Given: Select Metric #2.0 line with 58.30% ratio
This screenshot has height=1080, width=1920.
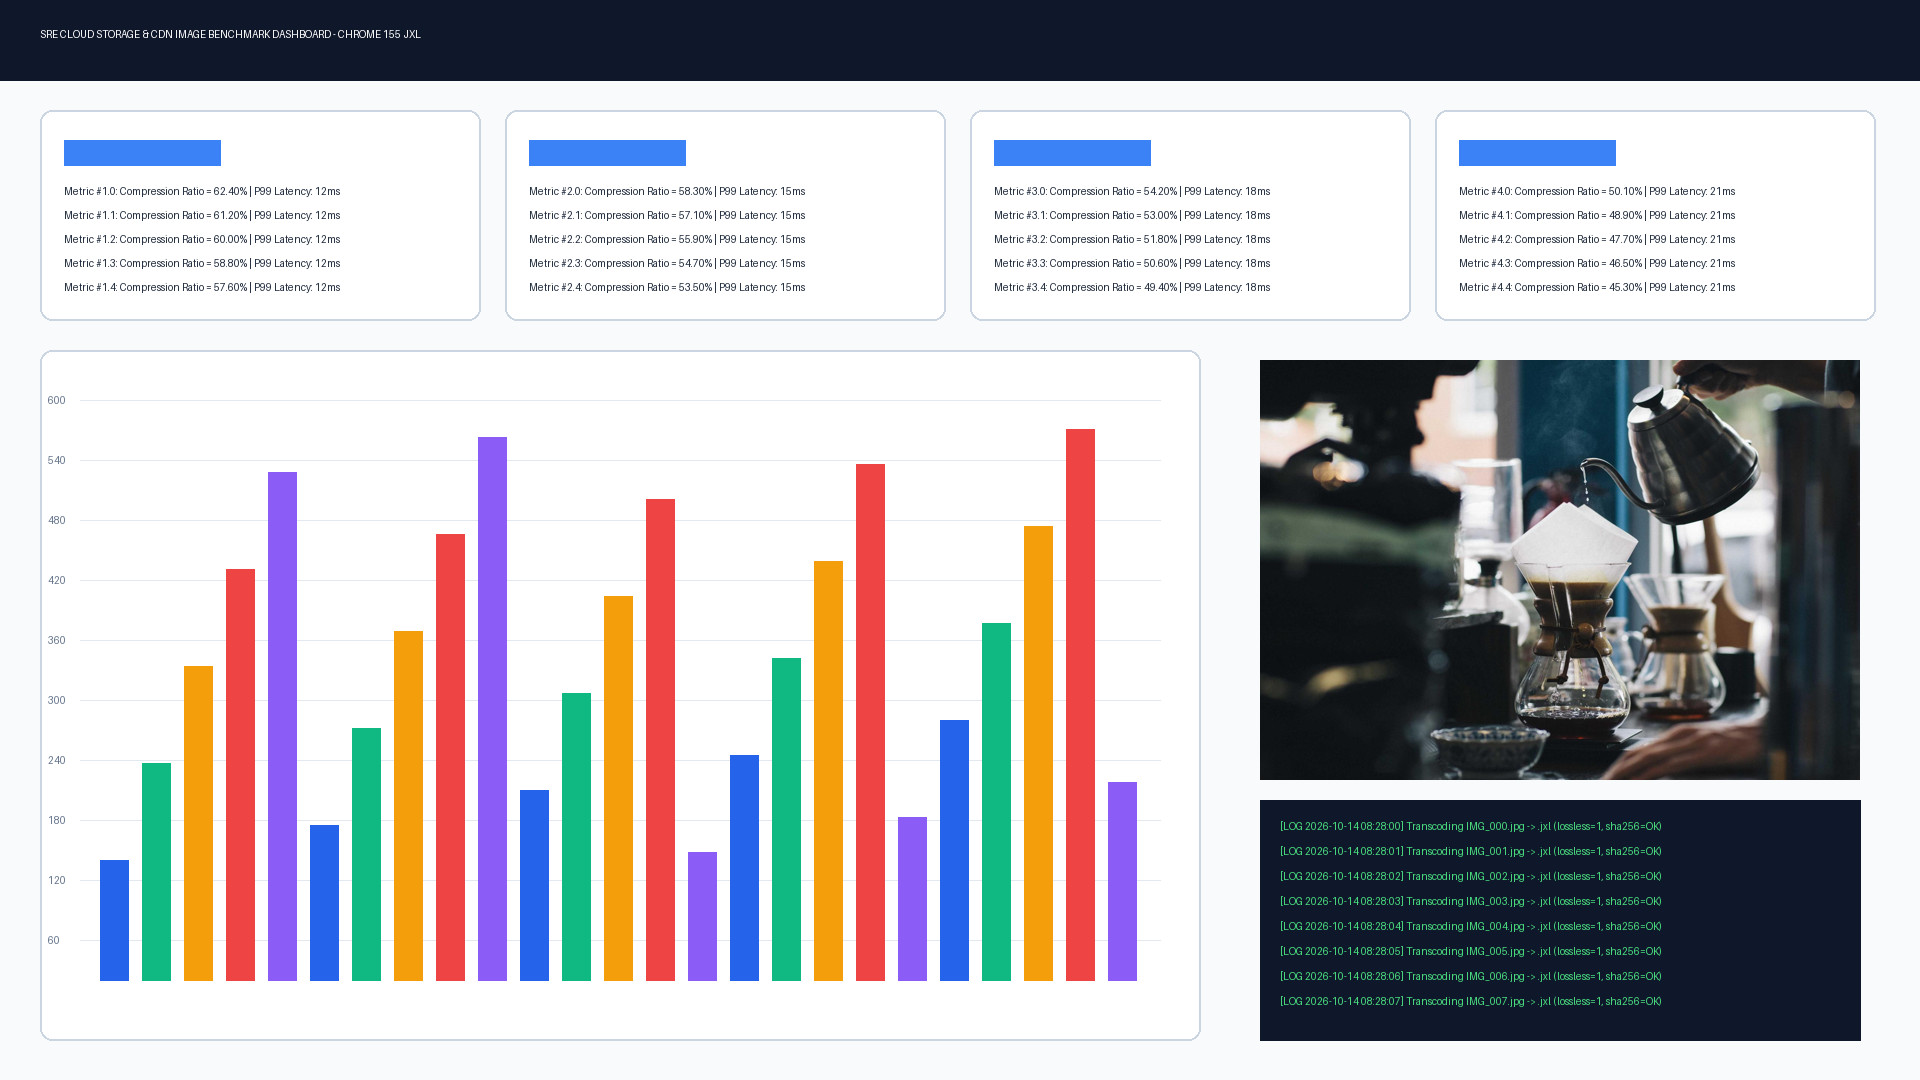Looking at the screenshot, I should coord(667,191).
